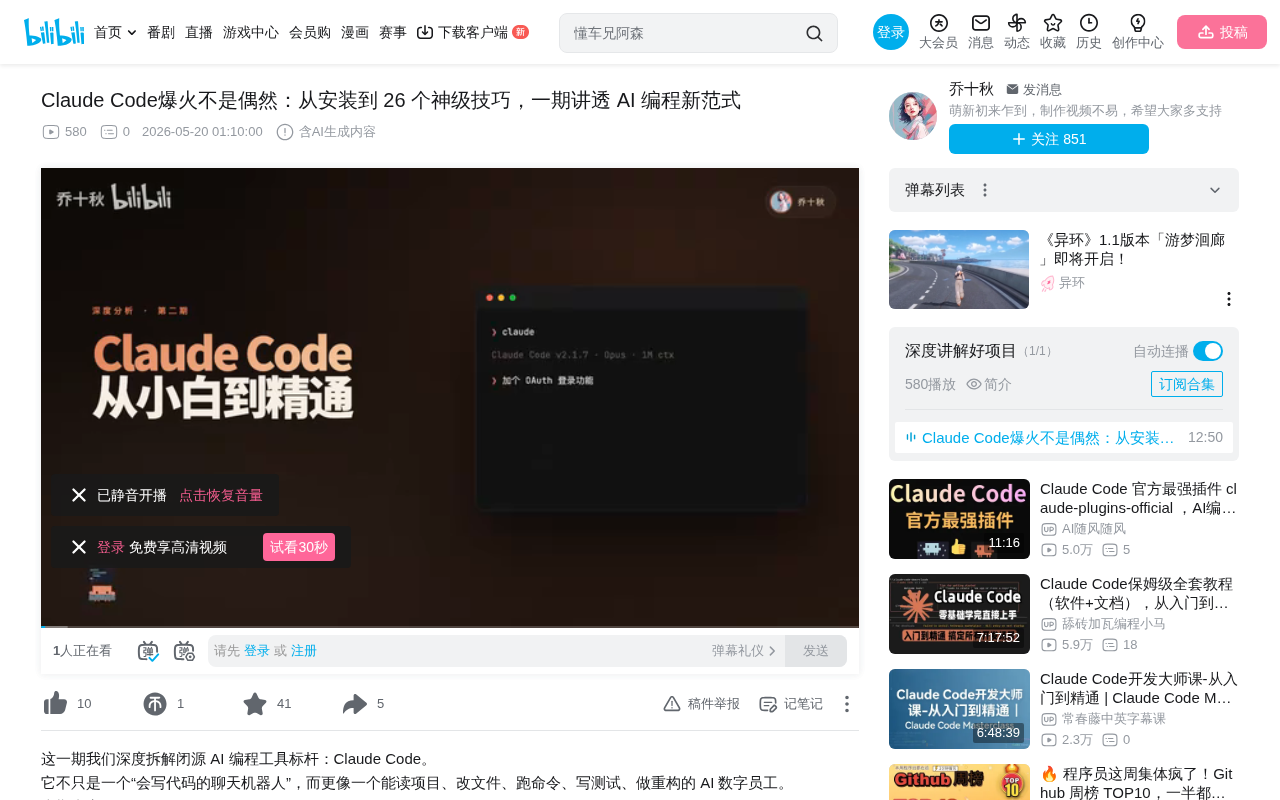Go to 赛事 nav item

point(393,32)
